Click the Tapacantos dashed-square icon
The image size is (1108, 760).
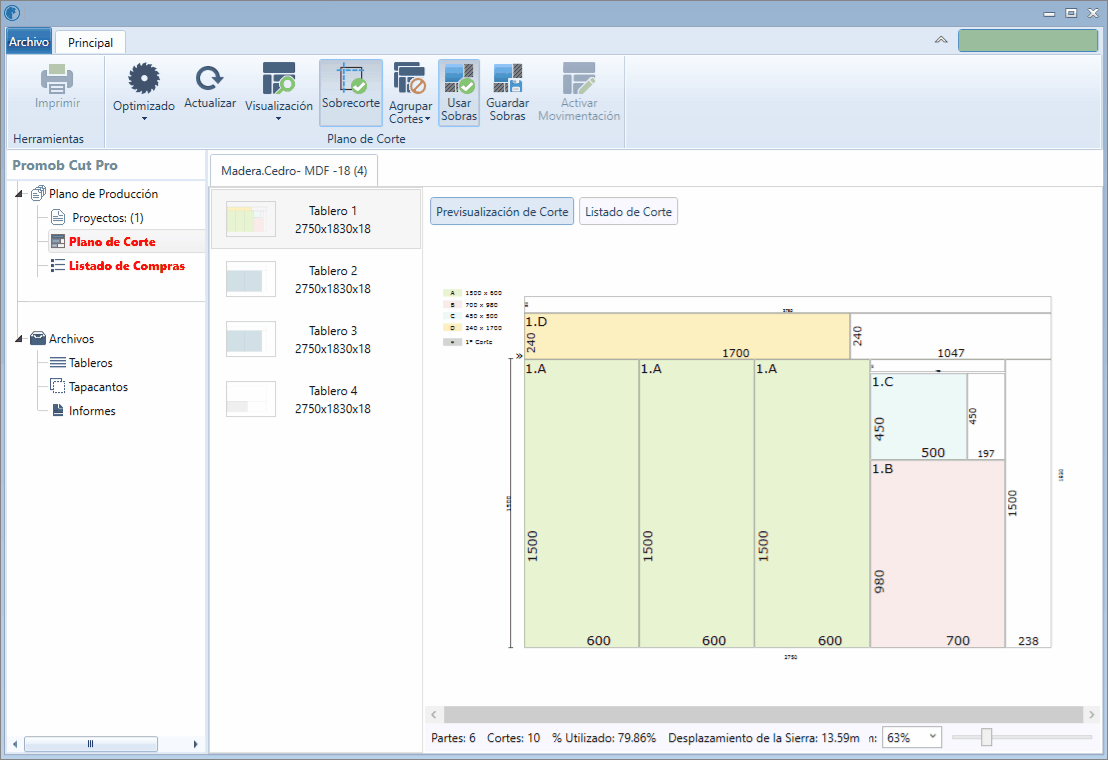click(x=58, y=386)
